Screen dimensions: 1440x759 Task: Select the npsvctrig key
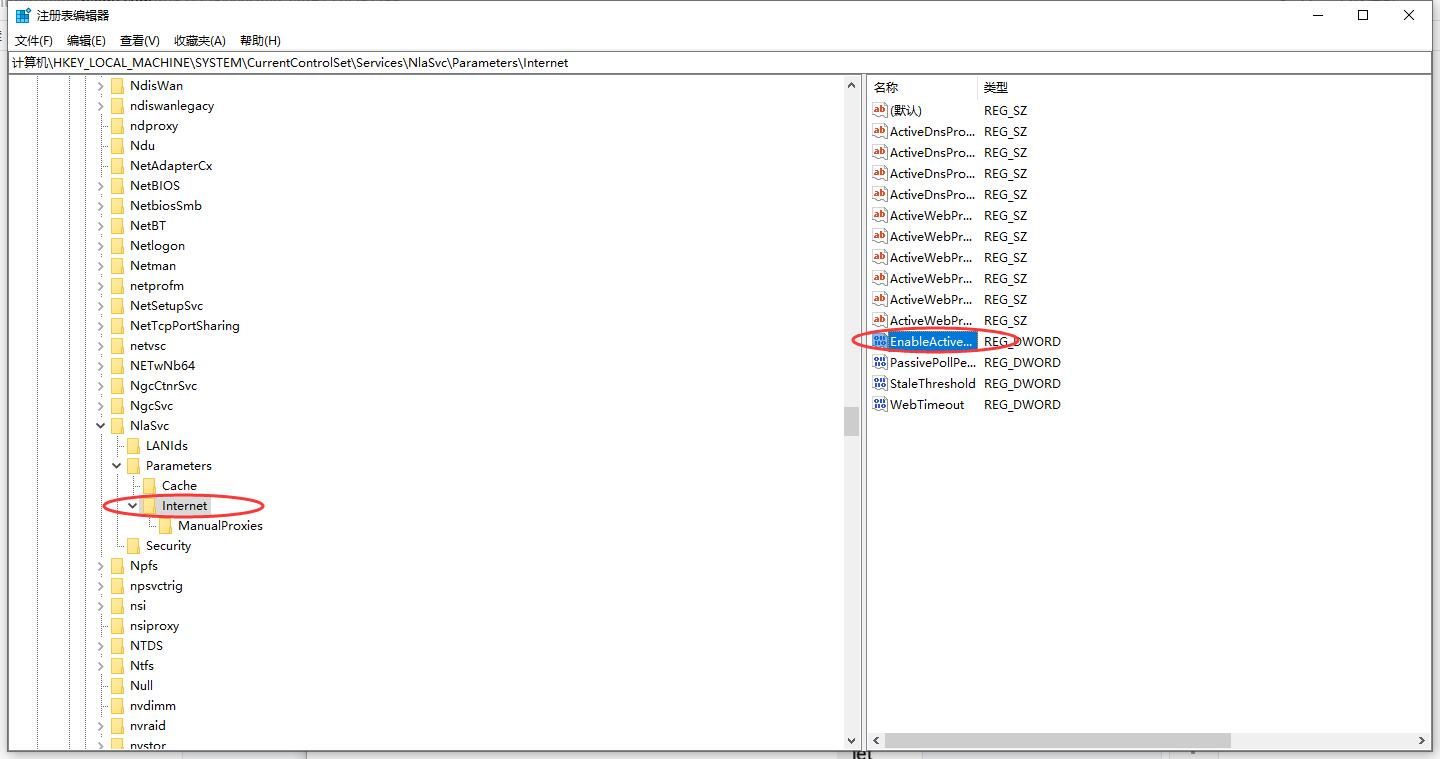(156, 586)
